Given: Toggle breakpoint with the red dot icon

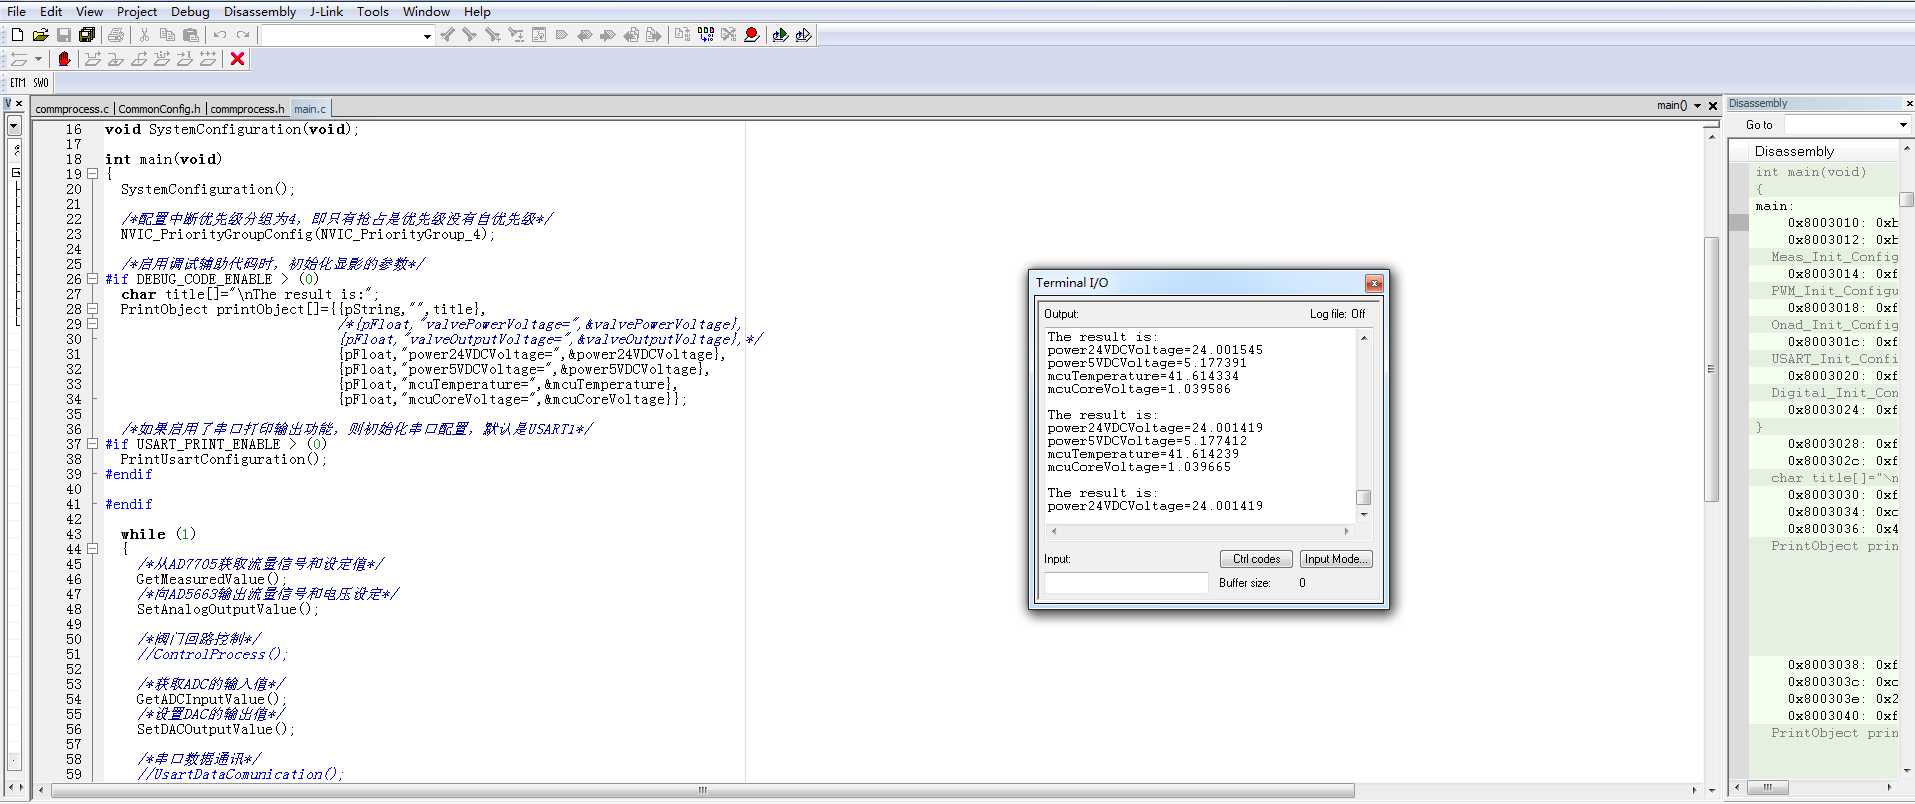Looking at the screenshot, I should 752,35.
